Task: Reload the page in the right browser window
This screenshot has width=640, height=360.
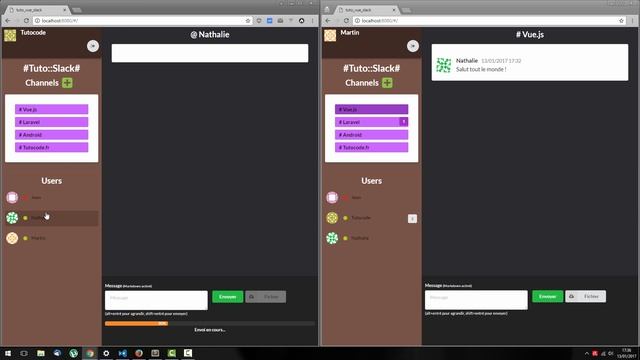Action: 346,20
